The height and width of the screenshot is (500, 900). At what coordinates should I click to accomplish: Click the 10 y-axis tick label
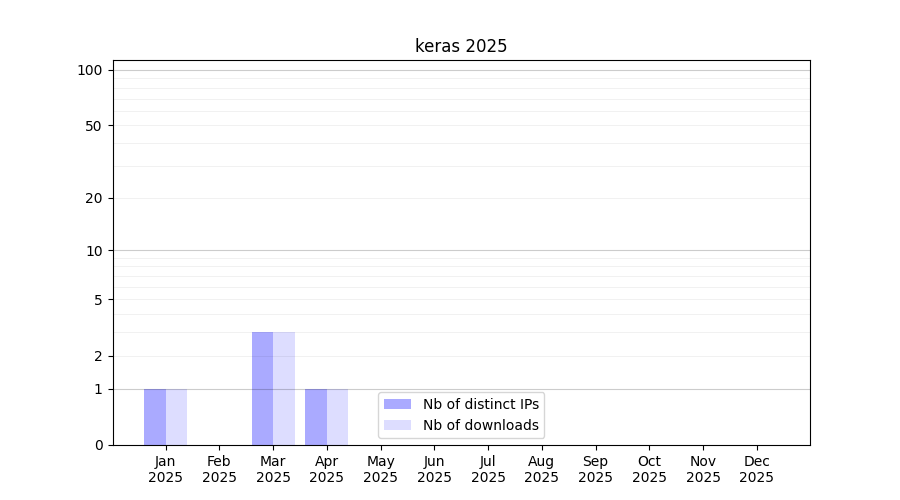click(93, 251)
